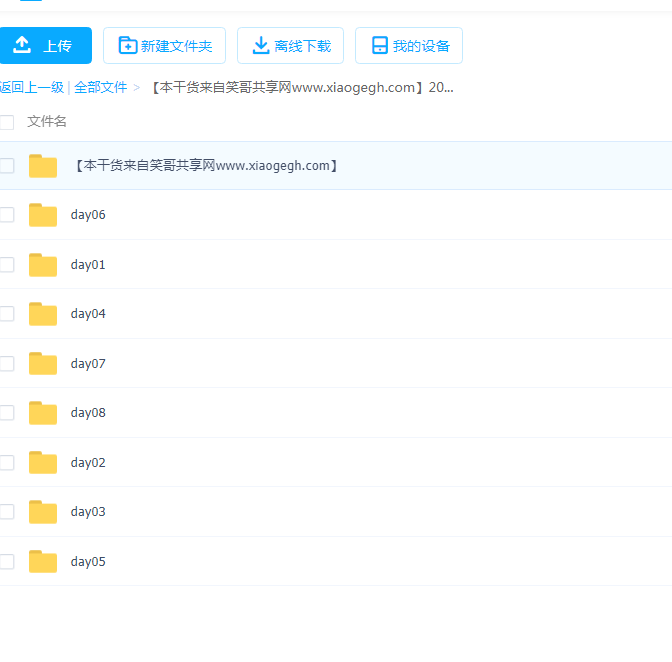Mark the day05 row checkbox
Image resolution: width=672 pixels, height=662 pixels.
[6, 562]
